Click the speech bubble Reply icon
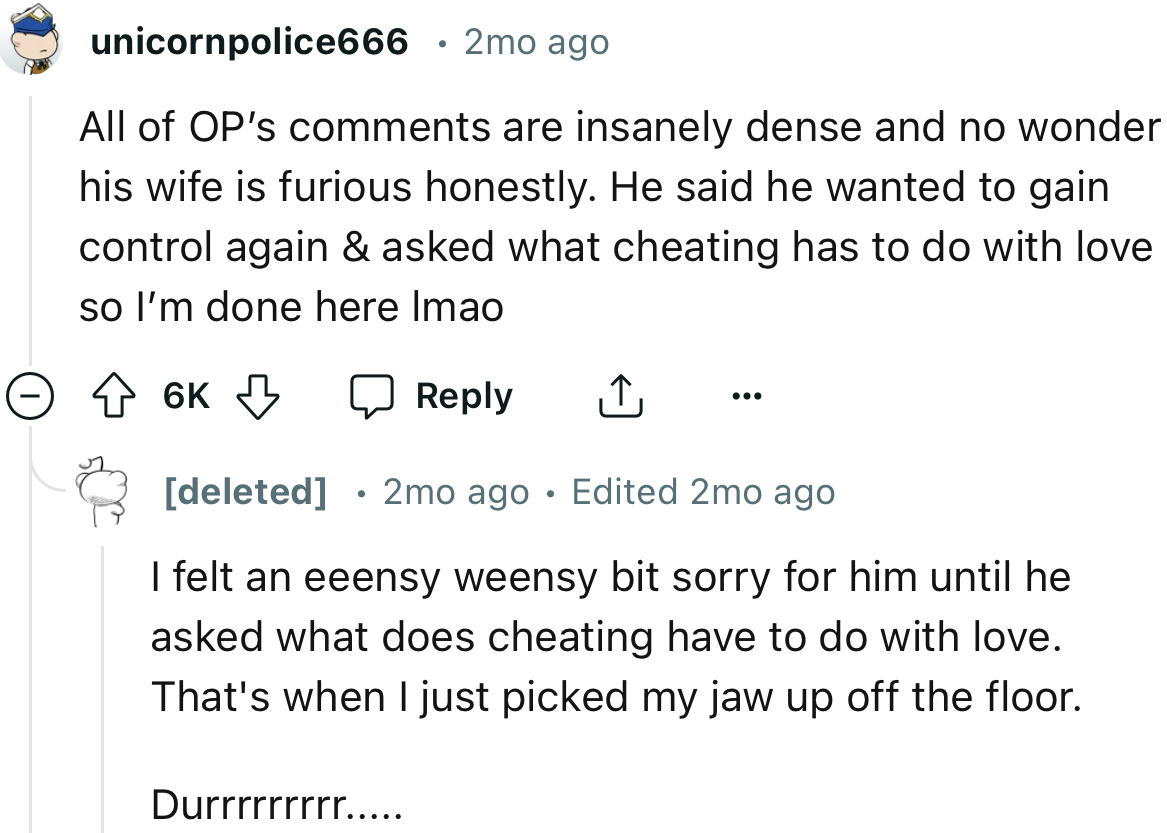Image resolution: width=1167 pixels, height=833 pixels. click(x=372, y=395)
